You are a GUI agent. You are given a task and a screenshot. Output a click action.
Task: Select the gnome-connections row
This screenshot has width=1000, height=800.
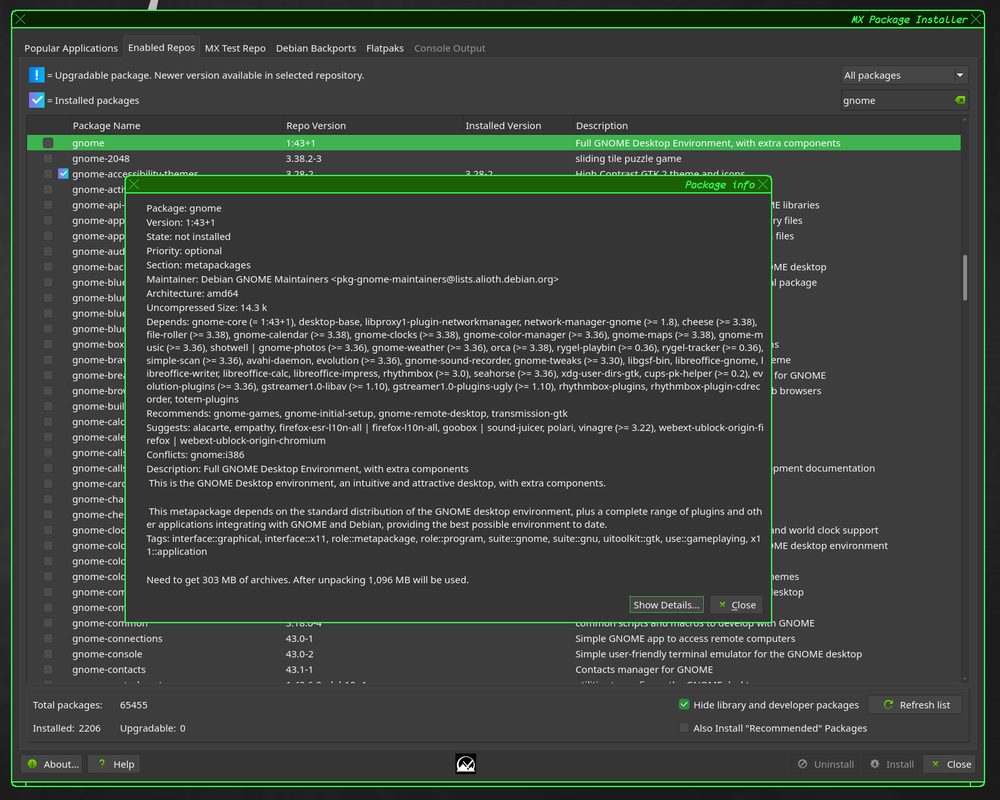click(x=494, y=638)
